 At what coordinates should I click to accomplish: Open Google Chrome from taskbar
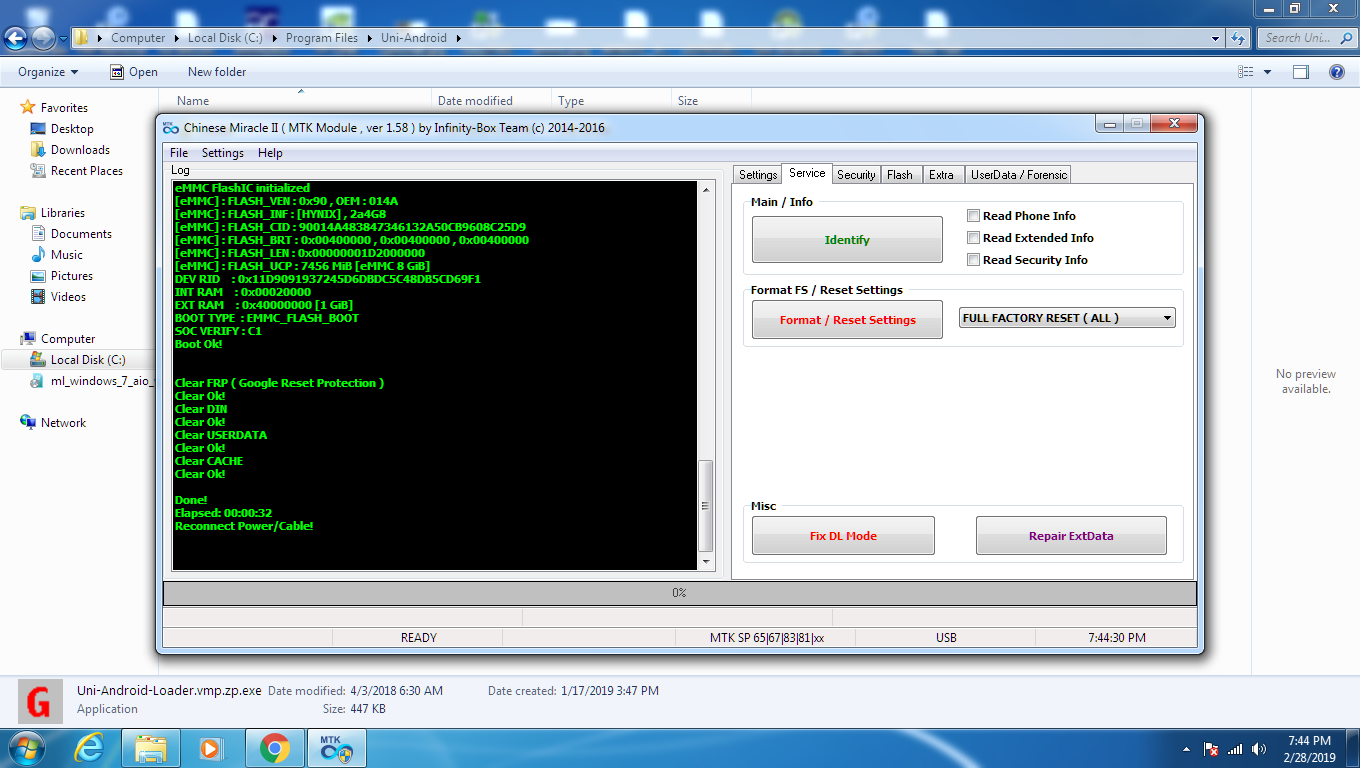(x=274, y=747)
